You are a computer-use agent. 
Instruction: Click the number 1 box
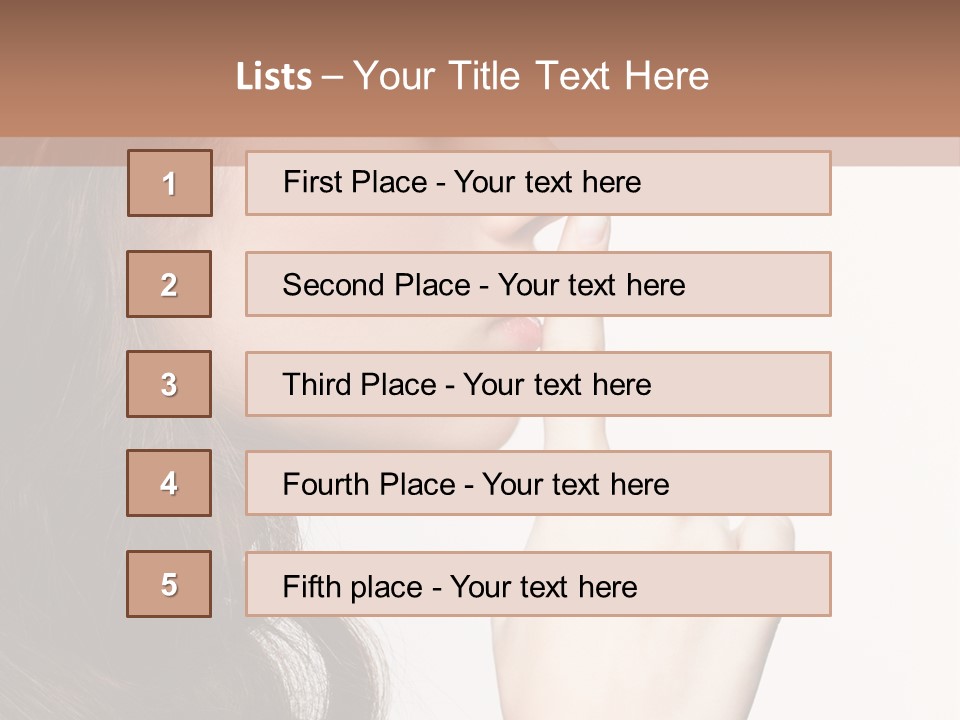[169, 183]
